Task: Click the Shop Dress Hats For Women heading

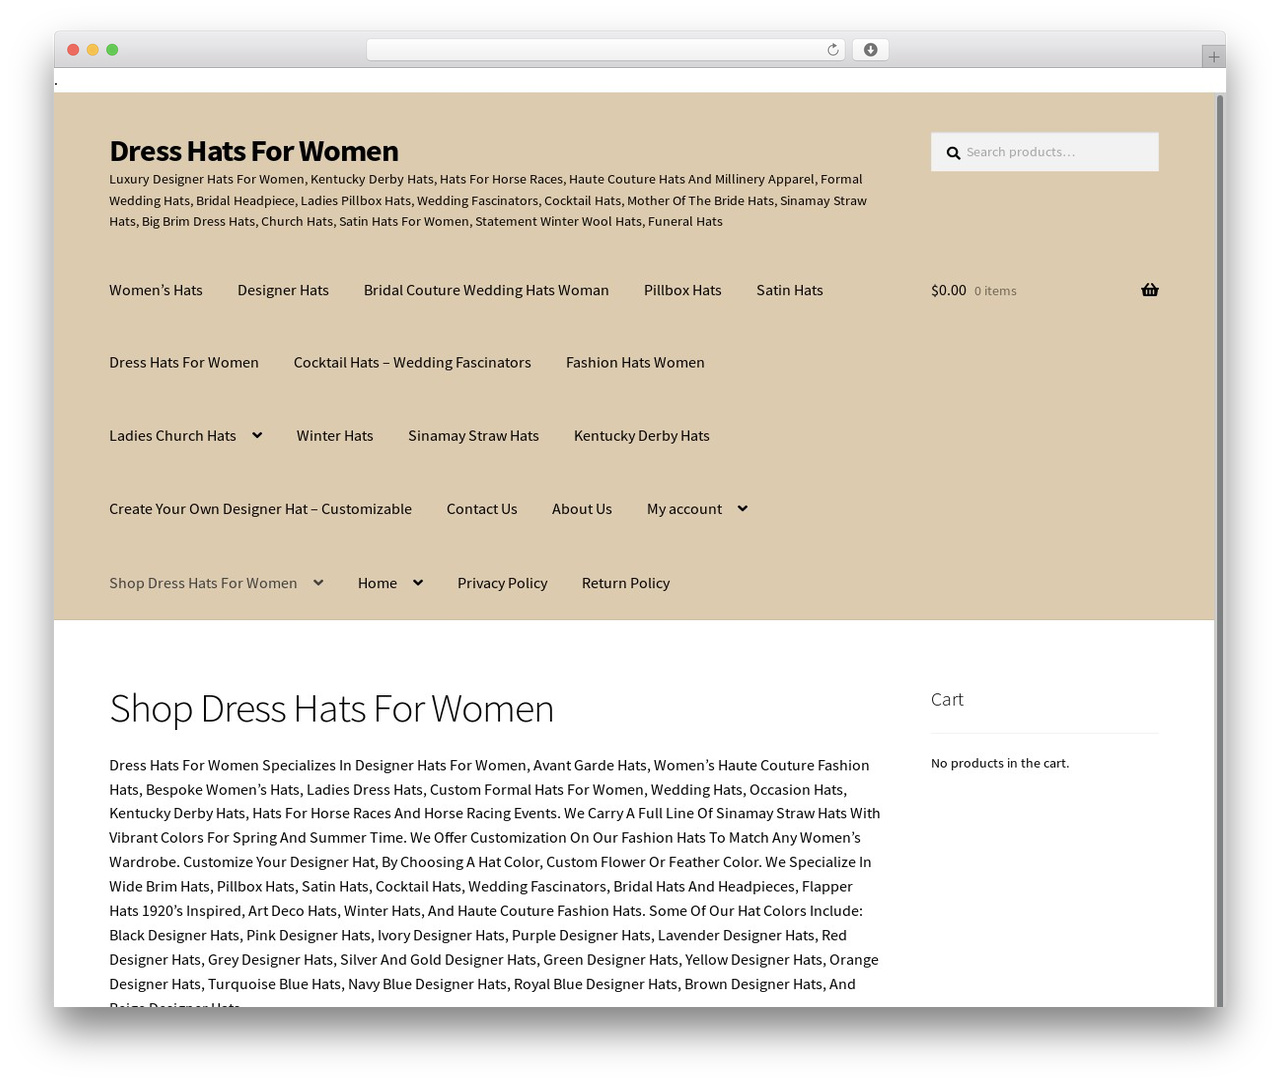Action: [331, 708]
